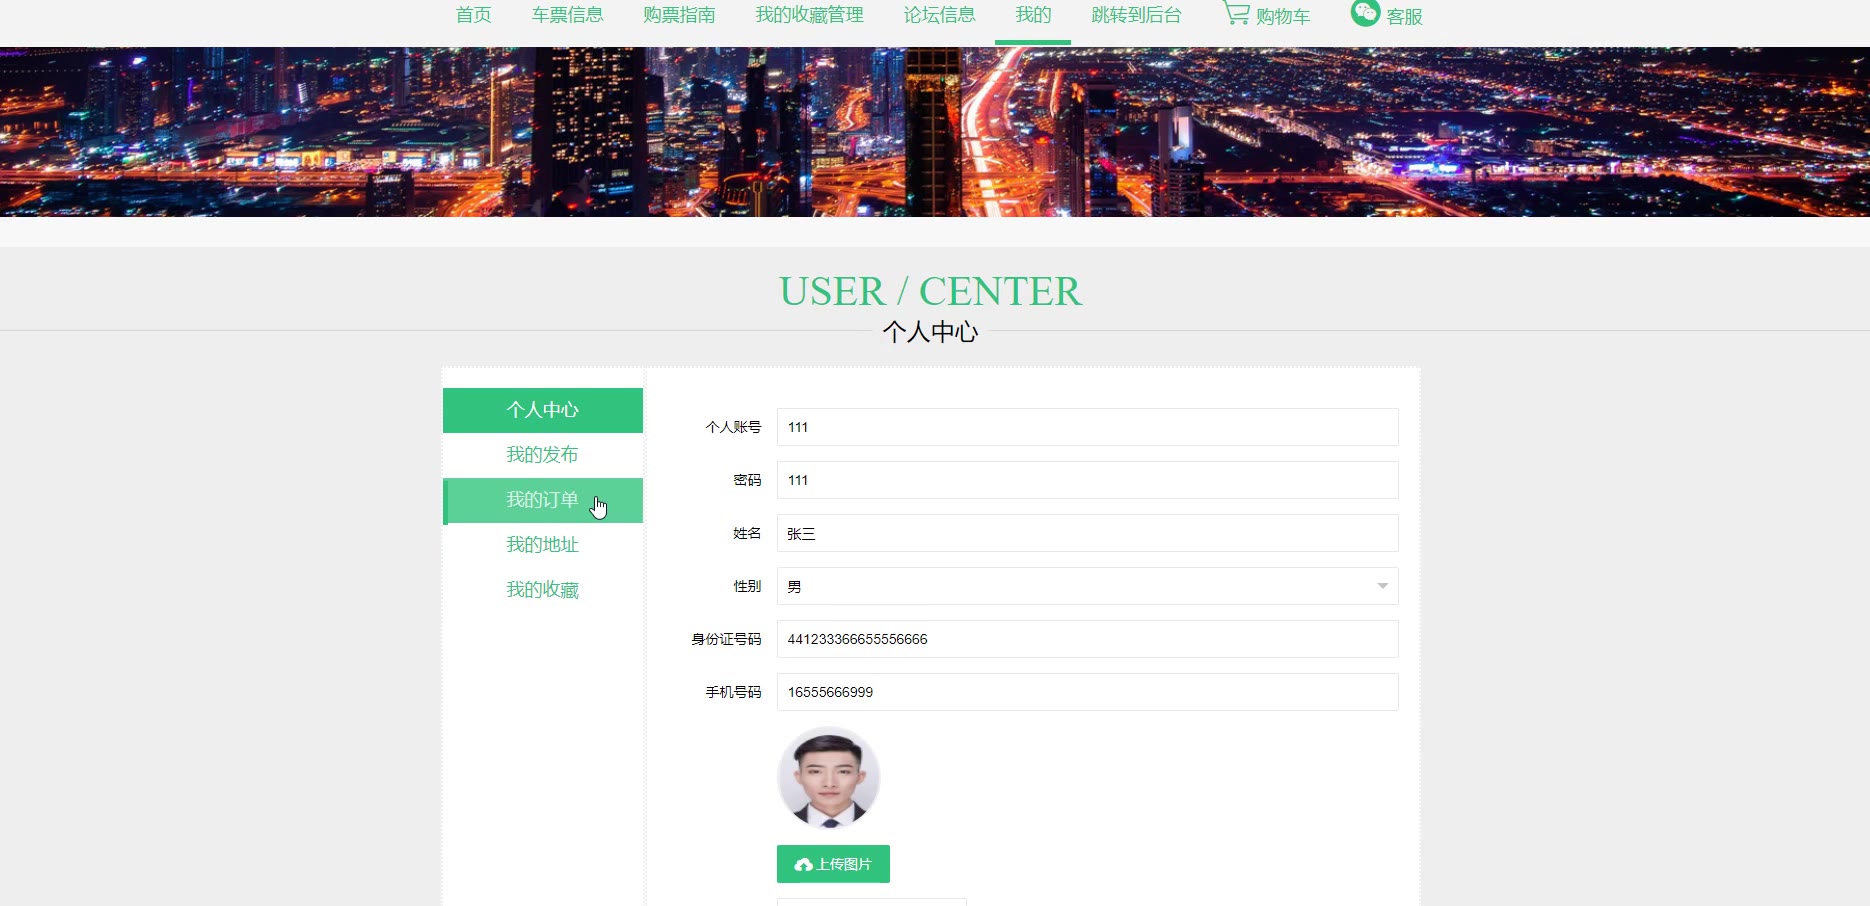This screenshot has height=906, width=1870.
Task: Click the WeChat customer service icon
Action: click(x=1365, y=12)
